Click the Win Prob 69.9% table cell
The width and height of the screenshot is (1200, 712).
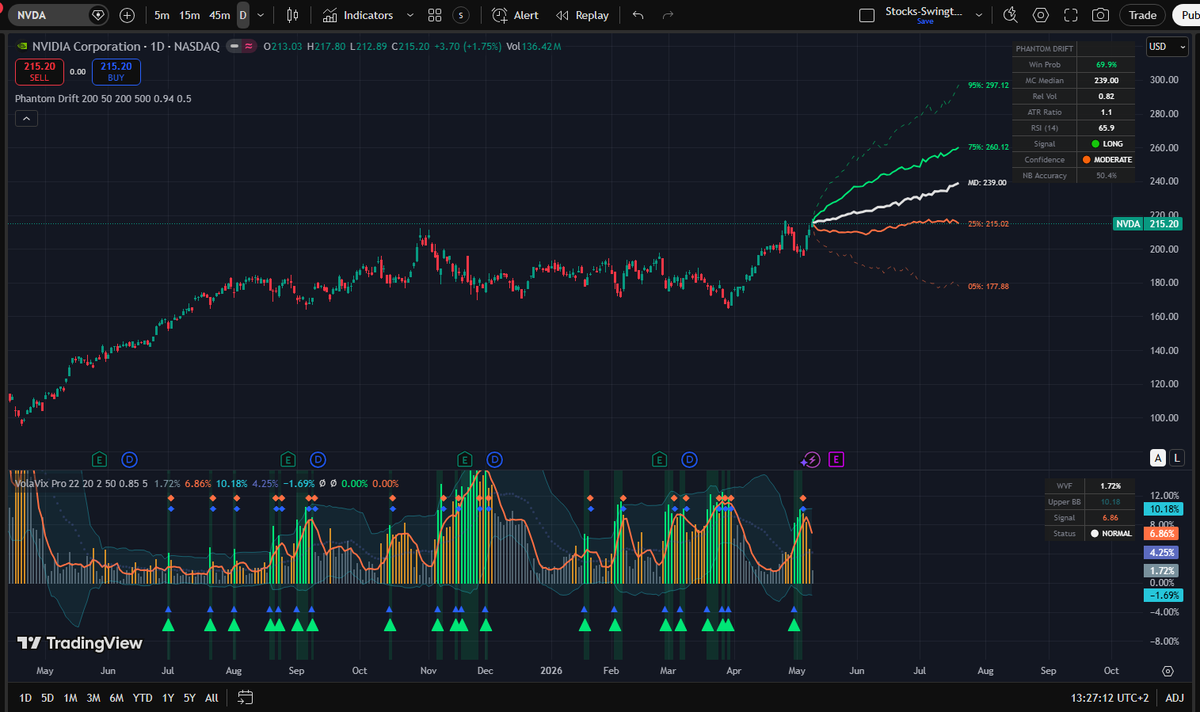click(x=1105, y=64)
